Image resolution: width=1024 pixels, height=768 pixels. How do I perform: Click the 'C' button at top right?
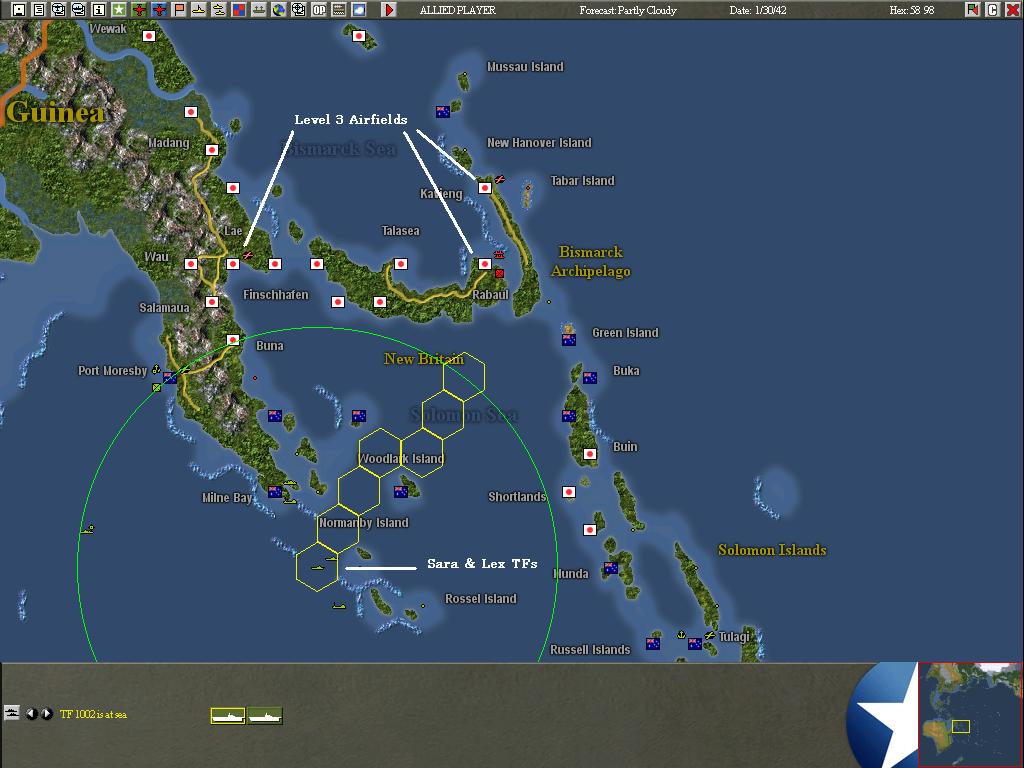(993, 10)
